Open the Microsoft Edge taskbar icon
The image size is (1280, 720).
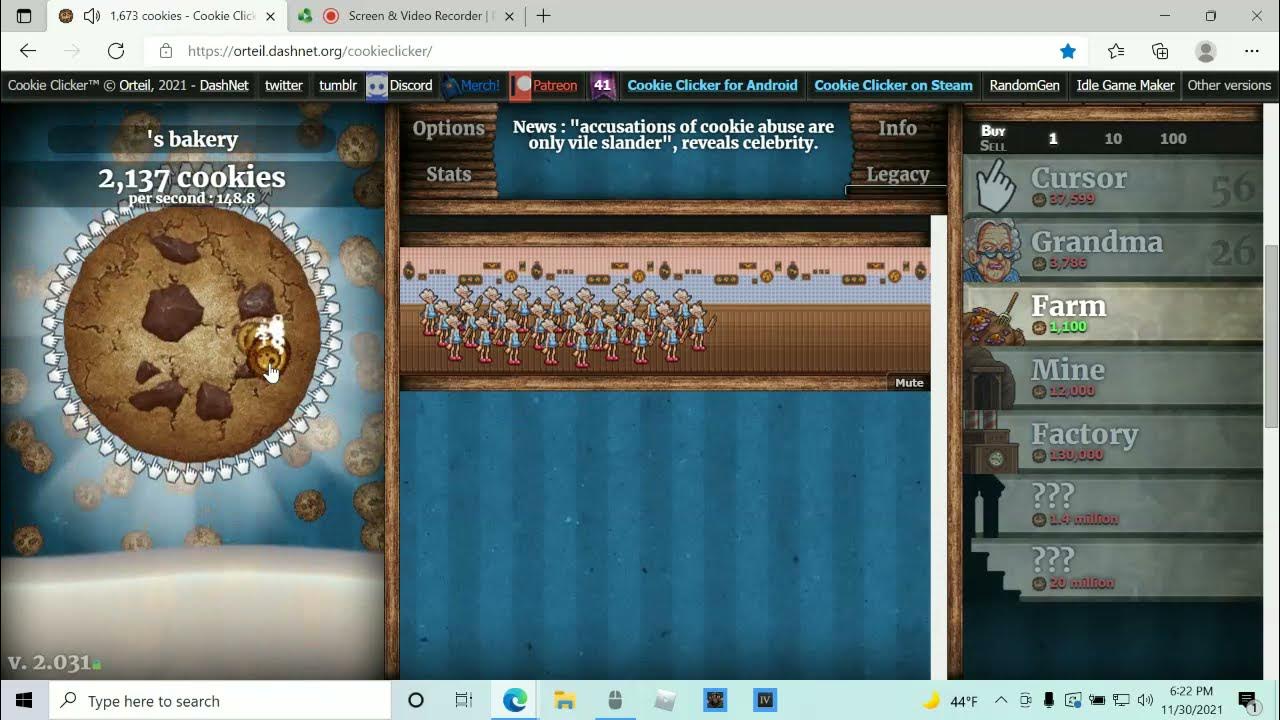515,700
